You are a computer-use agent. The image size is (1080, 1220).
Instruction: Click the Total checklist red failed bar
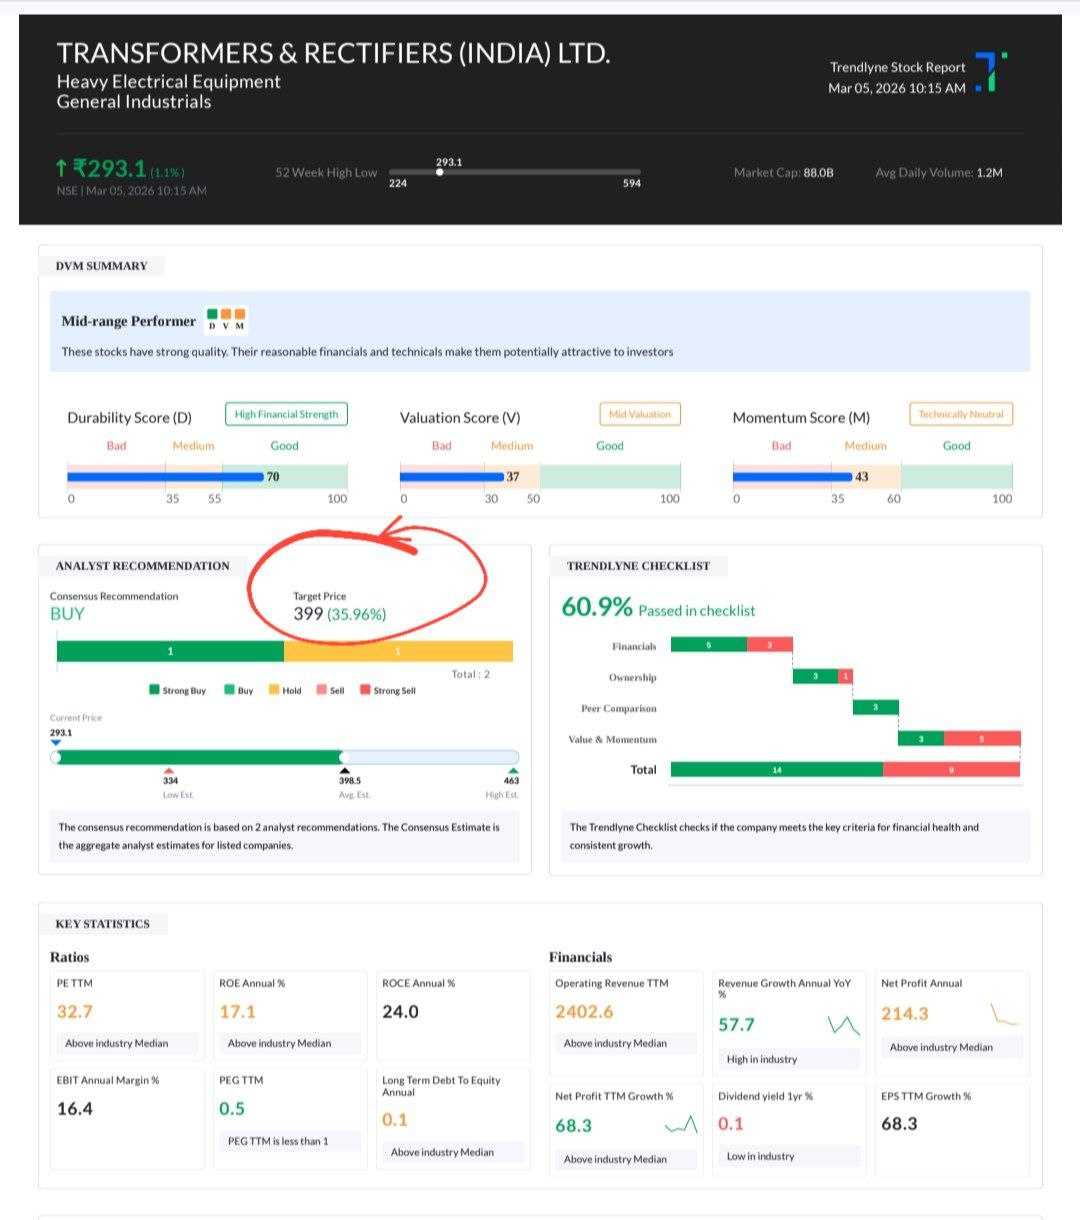(x=951, y=769)
